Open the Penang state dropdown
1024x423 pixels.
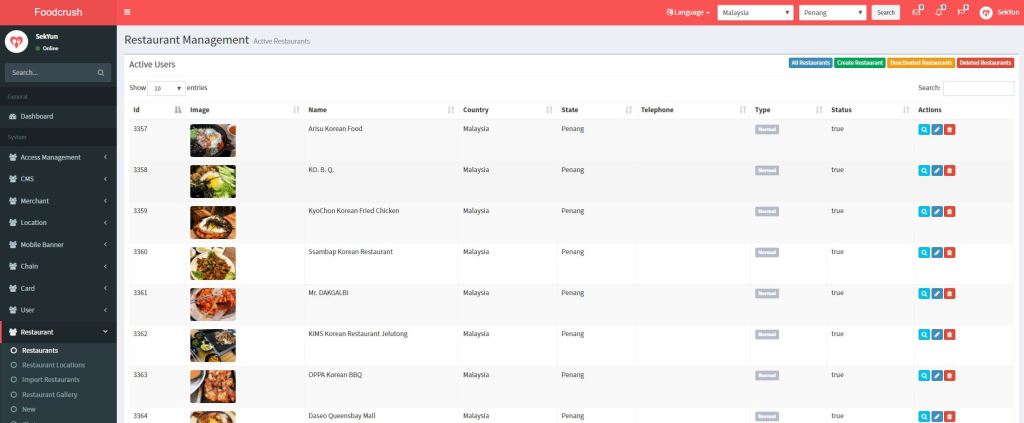(832, 12)
